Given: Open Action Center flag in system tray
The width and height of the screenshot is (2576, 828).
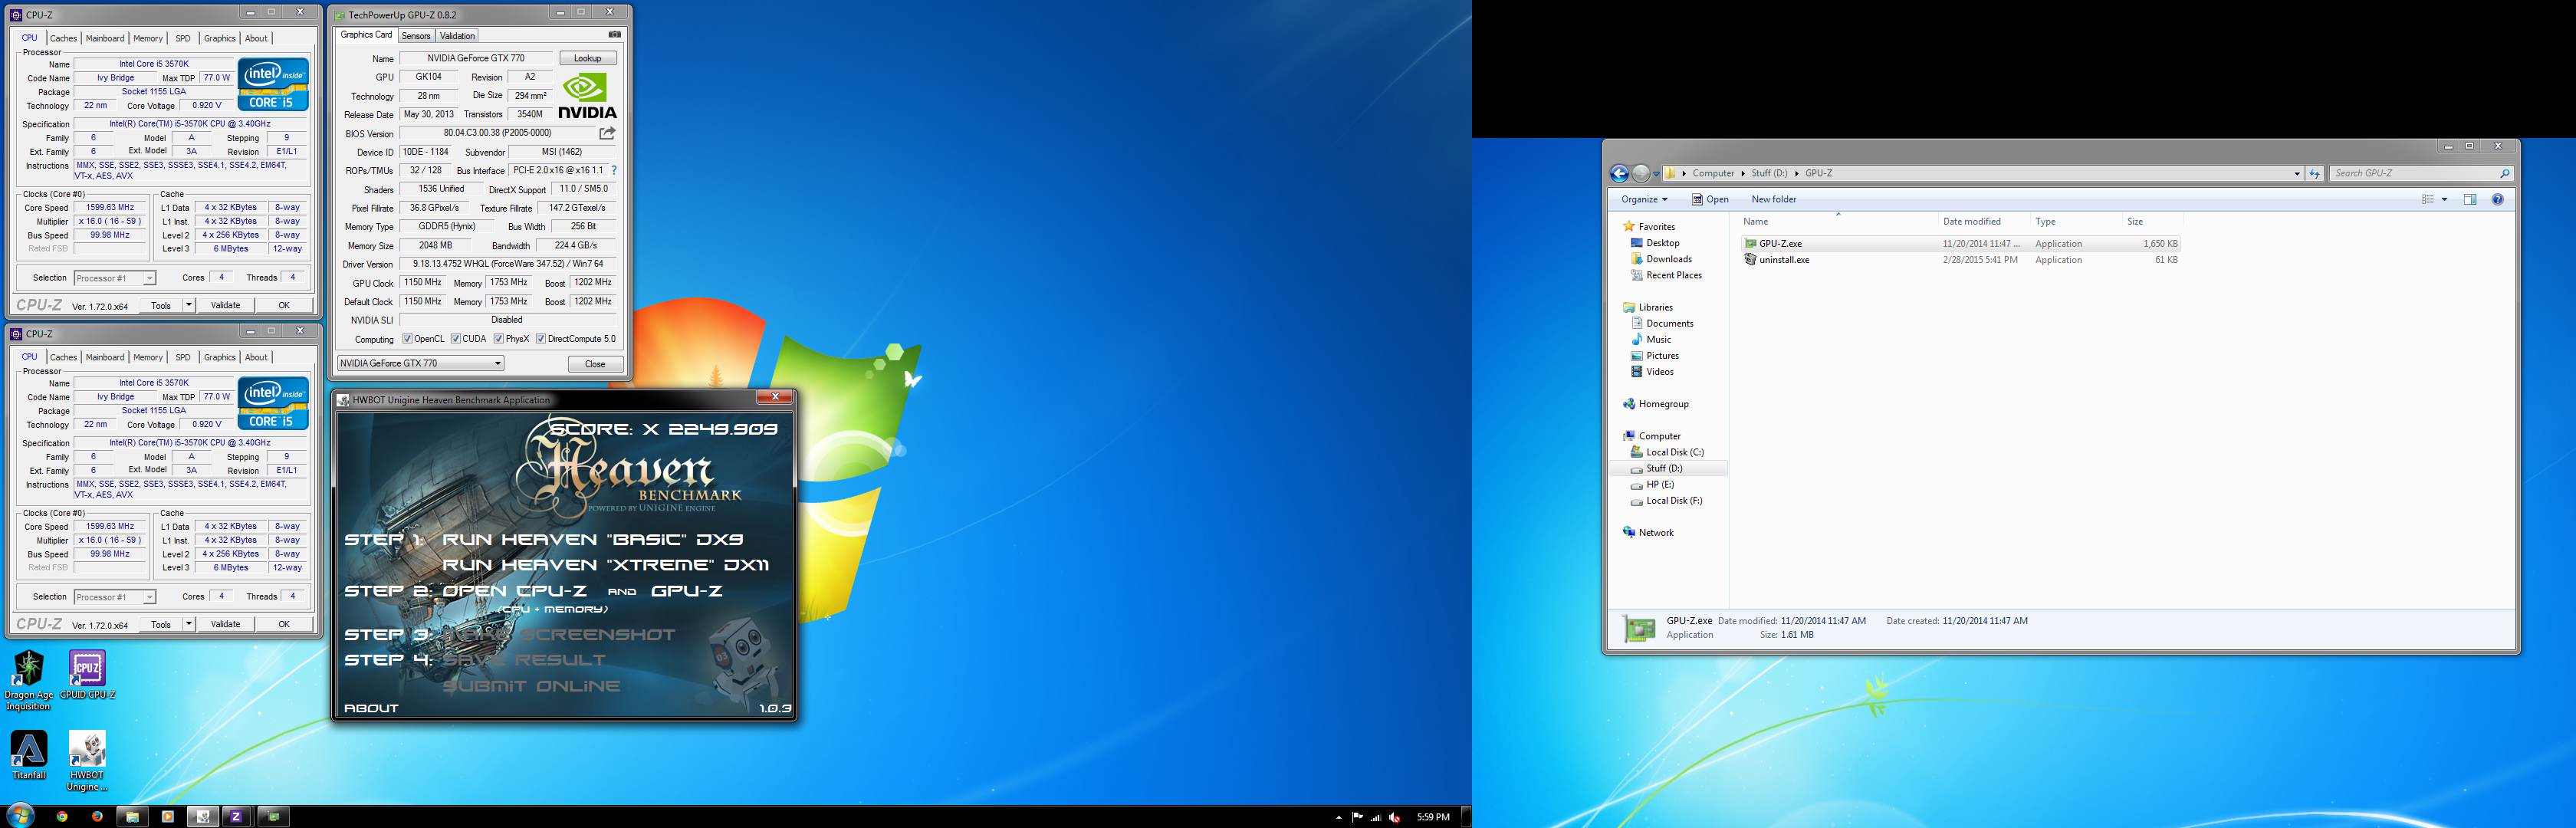Looking at the screenshot, I should point(1357,817).
